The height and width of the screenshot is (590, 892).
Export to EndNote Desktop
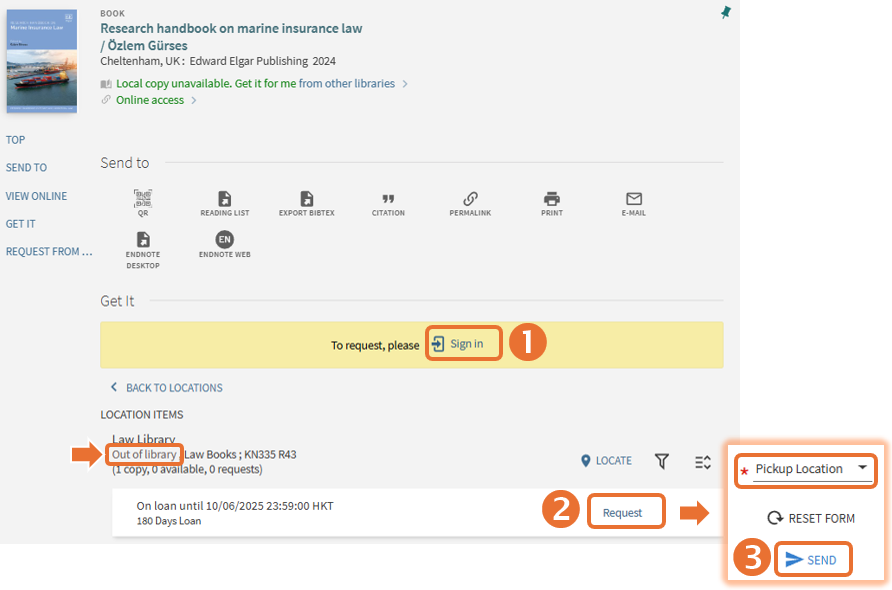143,241
